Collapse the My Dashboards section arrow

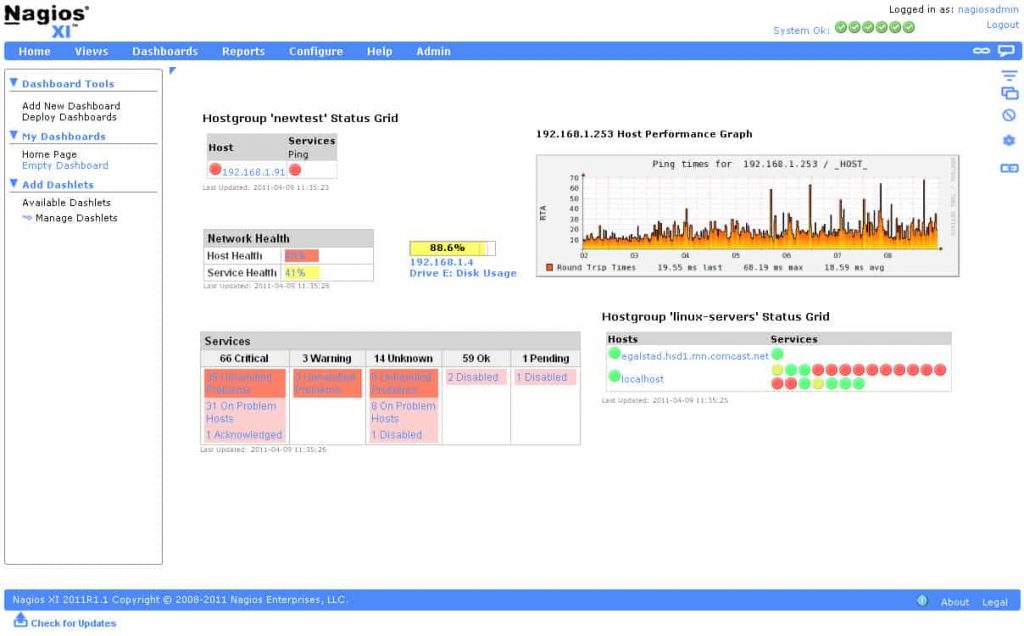coord(14,135)
